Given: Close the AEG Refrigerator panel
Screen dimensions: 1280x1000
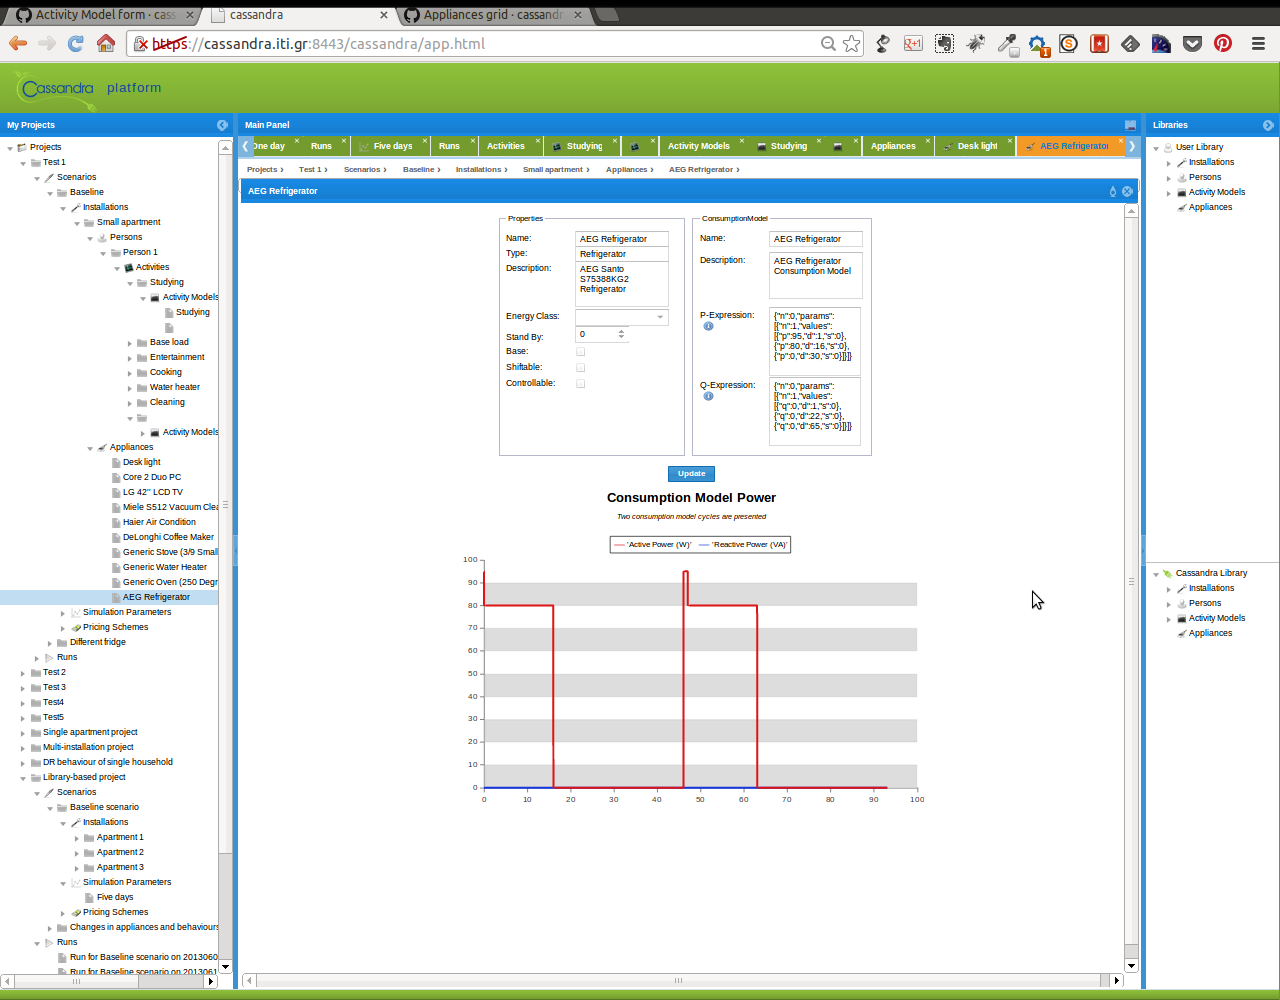Looking at the screenshot, I should pos(1127,191).
